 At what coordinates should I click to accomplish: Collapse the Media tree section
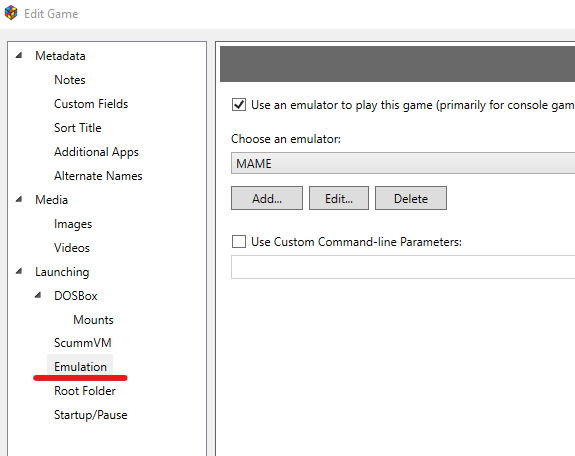pyautogui.click(x=19, y=200)
